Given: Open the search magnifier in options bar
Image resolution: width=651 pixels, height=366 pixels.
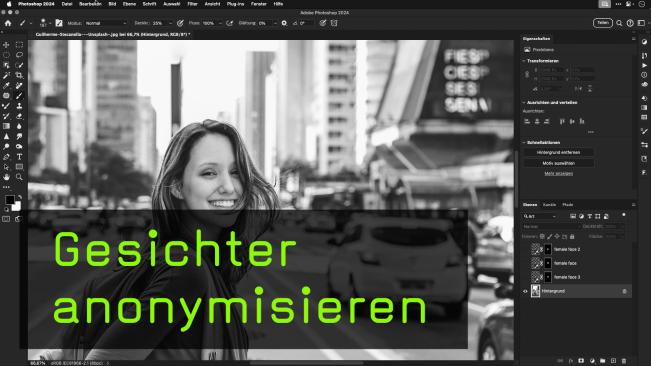Looking at the screenshot, I should pyautogui.click(x=619, y=23).
